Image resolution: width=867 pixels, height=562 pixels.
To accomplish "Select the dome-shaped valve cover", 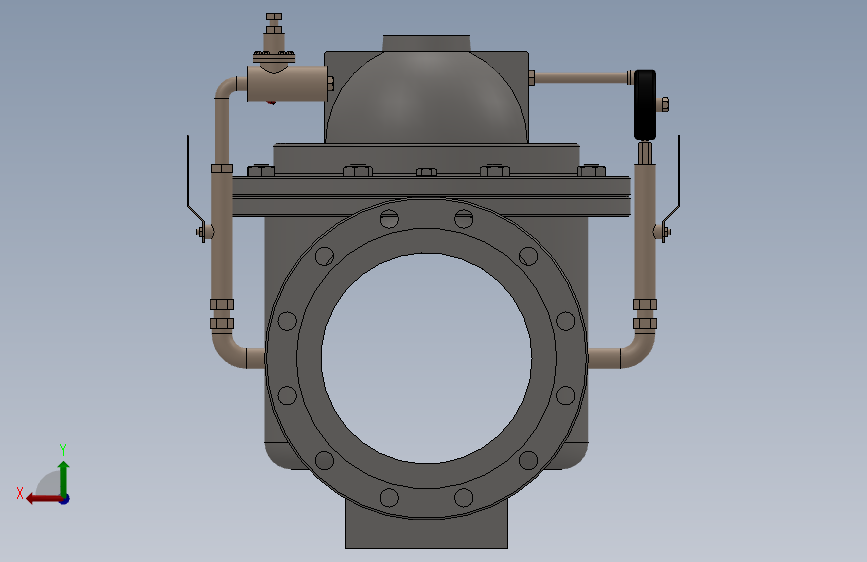I will tap(426, 97).
